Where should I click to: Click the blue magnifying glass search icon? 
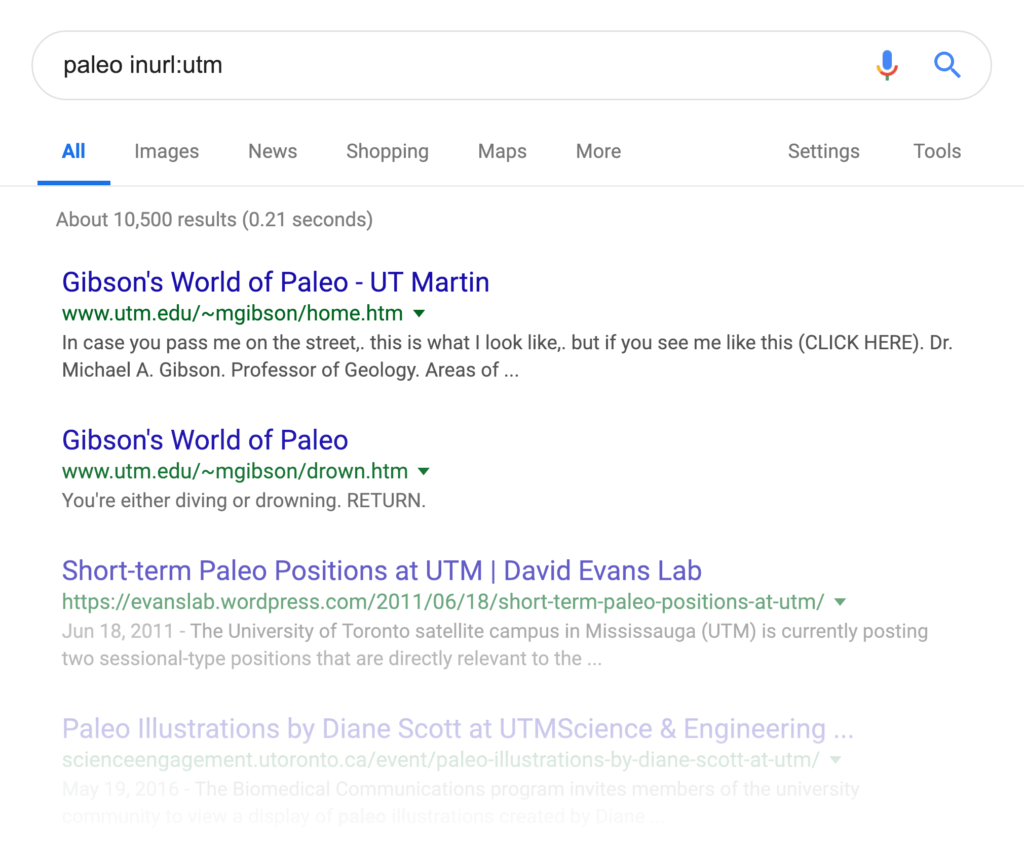pos(946,64)
